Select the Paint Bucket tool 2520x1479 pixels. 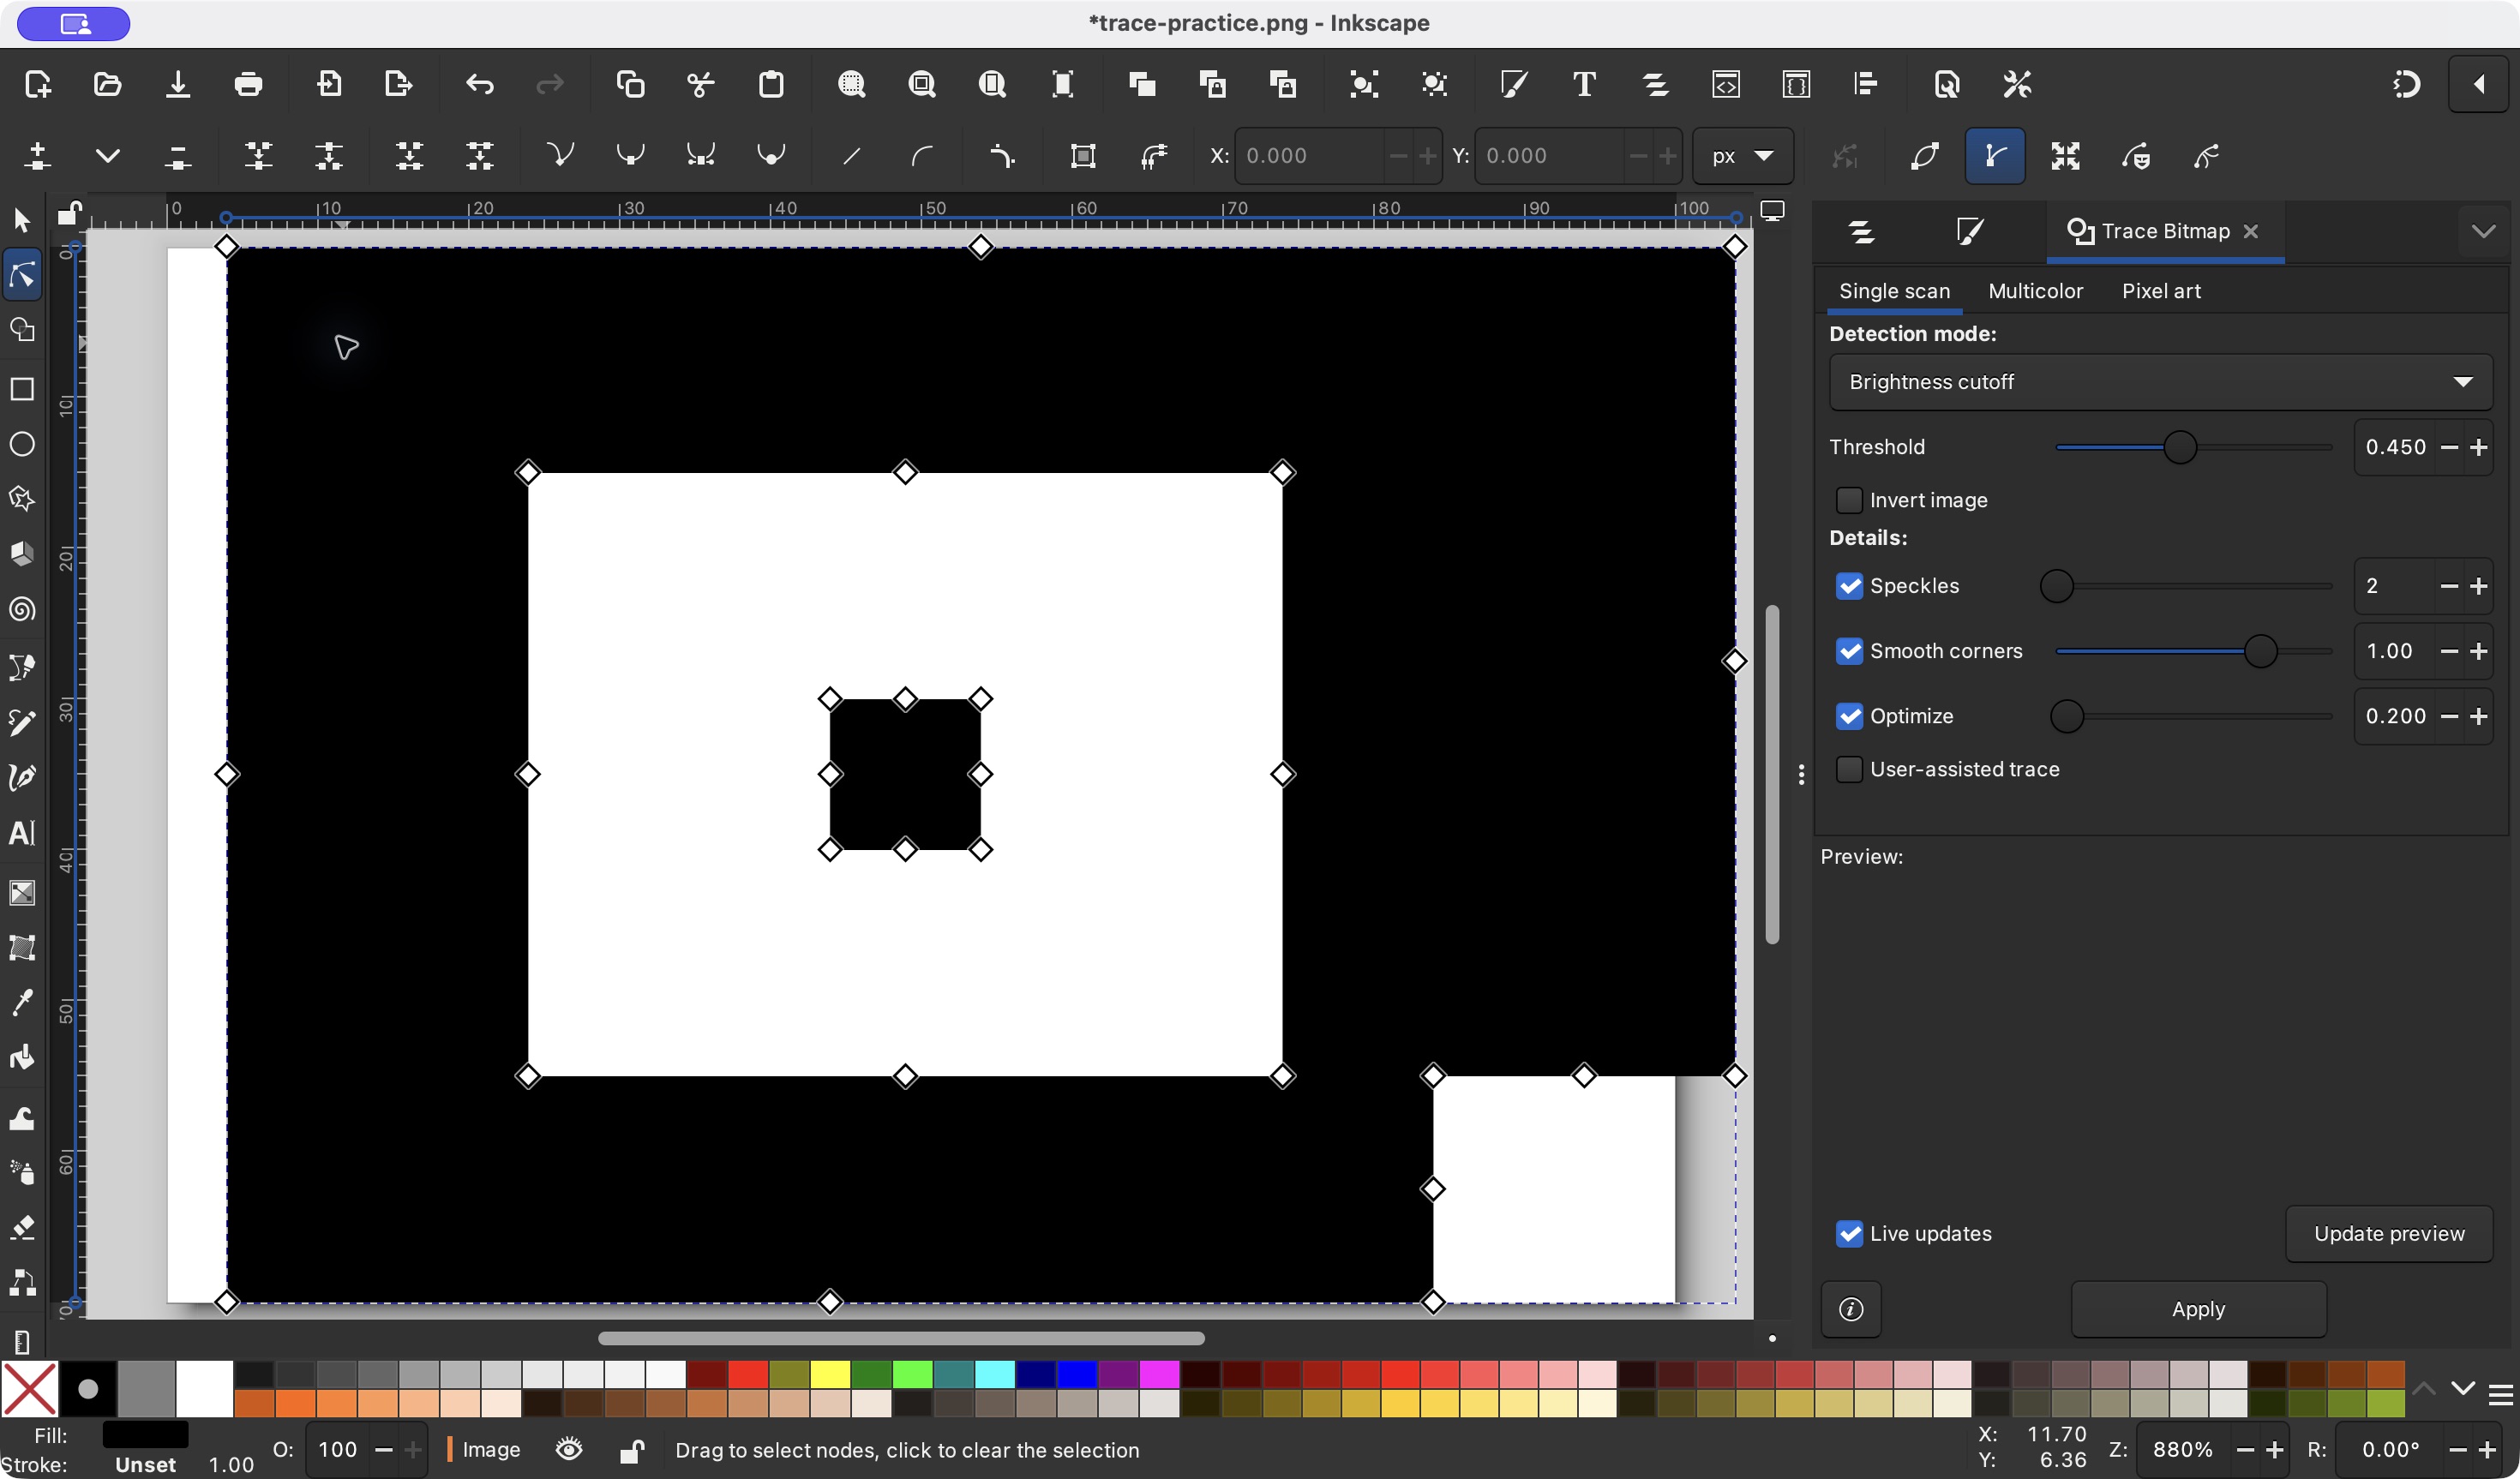coord(22,1058)
